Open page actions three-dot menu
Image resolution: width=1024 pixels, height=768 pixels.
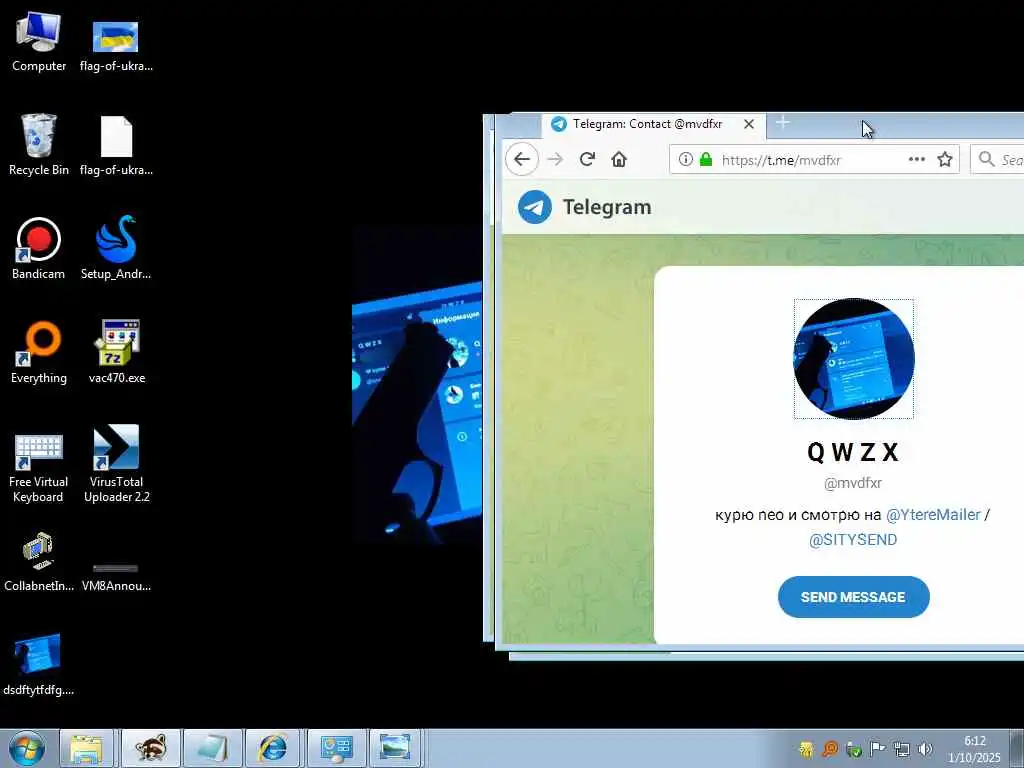[x=917, y=159]
